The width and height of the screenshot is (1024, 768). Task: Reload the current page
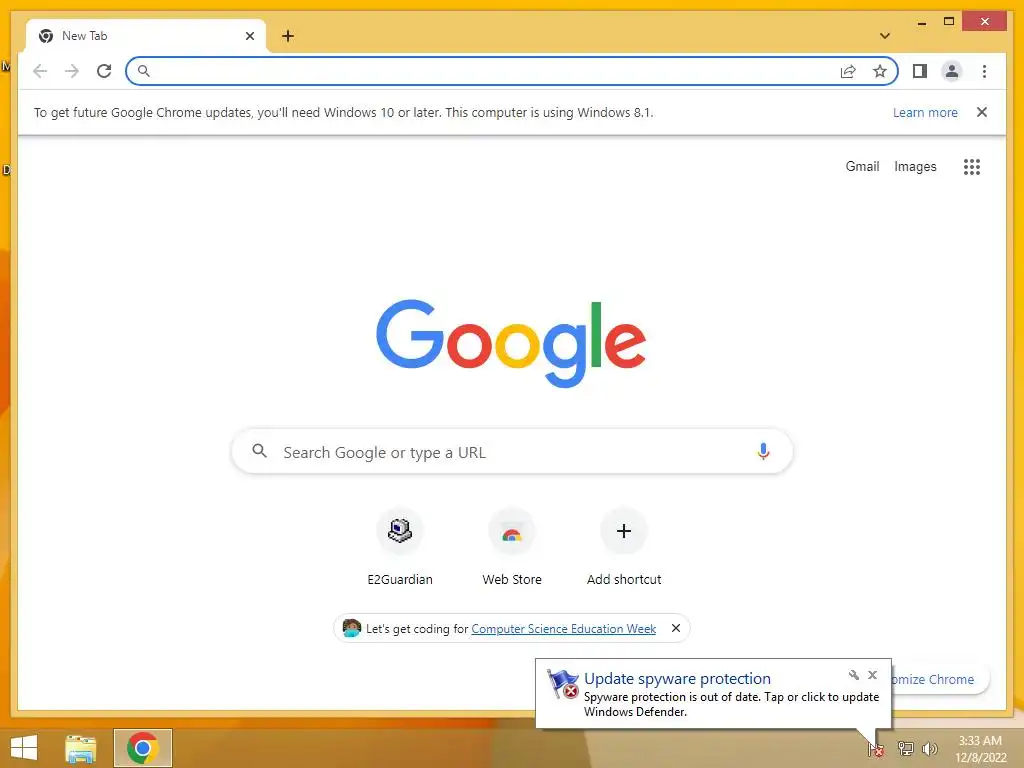(104, 71)
